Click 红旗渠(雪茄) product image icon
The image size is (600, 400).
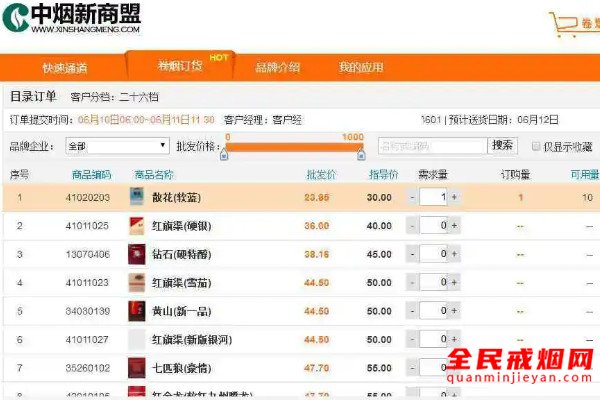(x=137, y=283)
